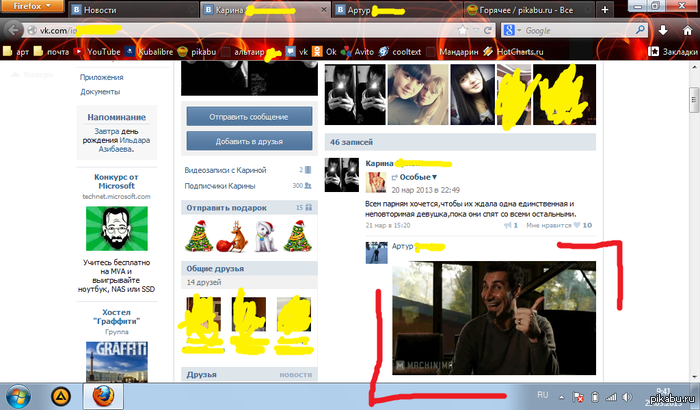Image resolution: width=700 pixels, height=410 pixels.
Task: Open the AIMP player taskbar icon
Action: click(x=61, y=396)
